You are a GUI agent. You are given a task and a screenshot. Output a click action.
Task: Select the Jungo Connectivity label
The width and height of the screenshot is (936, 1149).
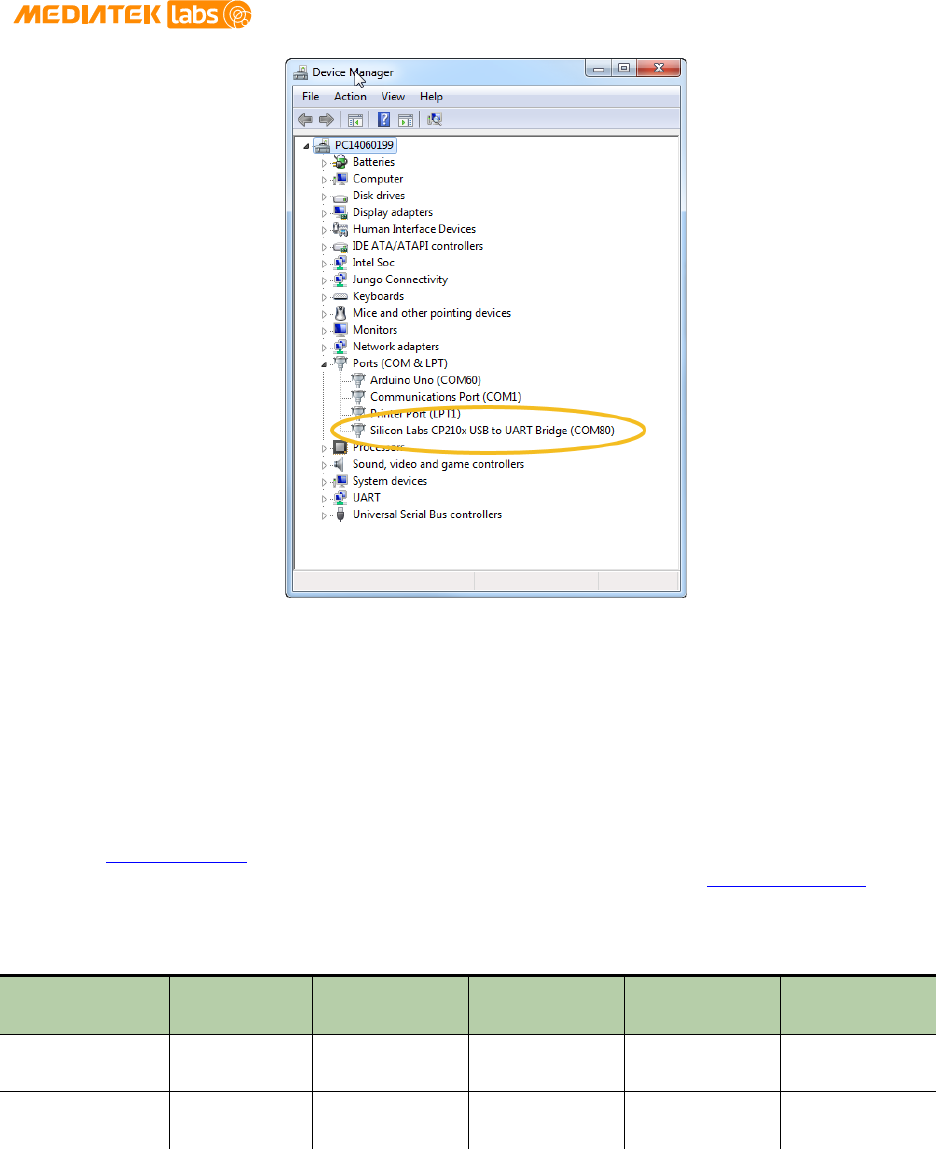click(400, 279)
